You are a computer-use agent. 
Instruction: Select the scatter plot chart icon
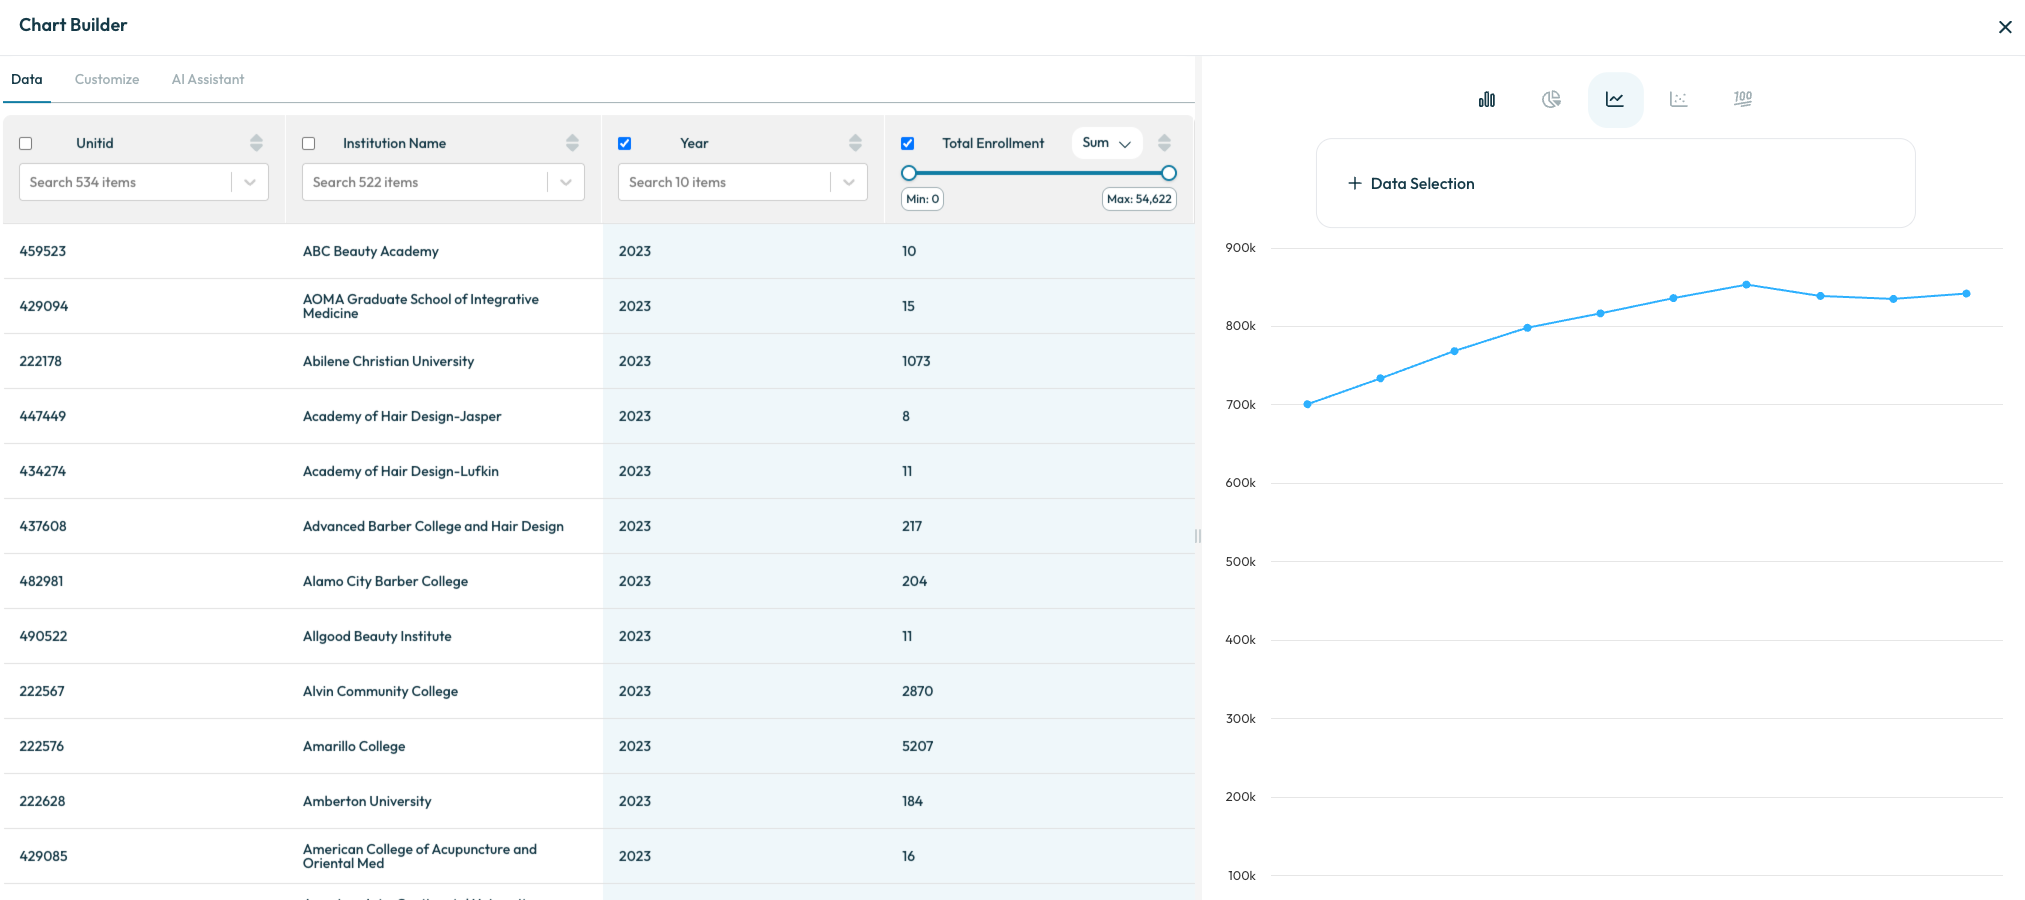[x=1679, y=99]
